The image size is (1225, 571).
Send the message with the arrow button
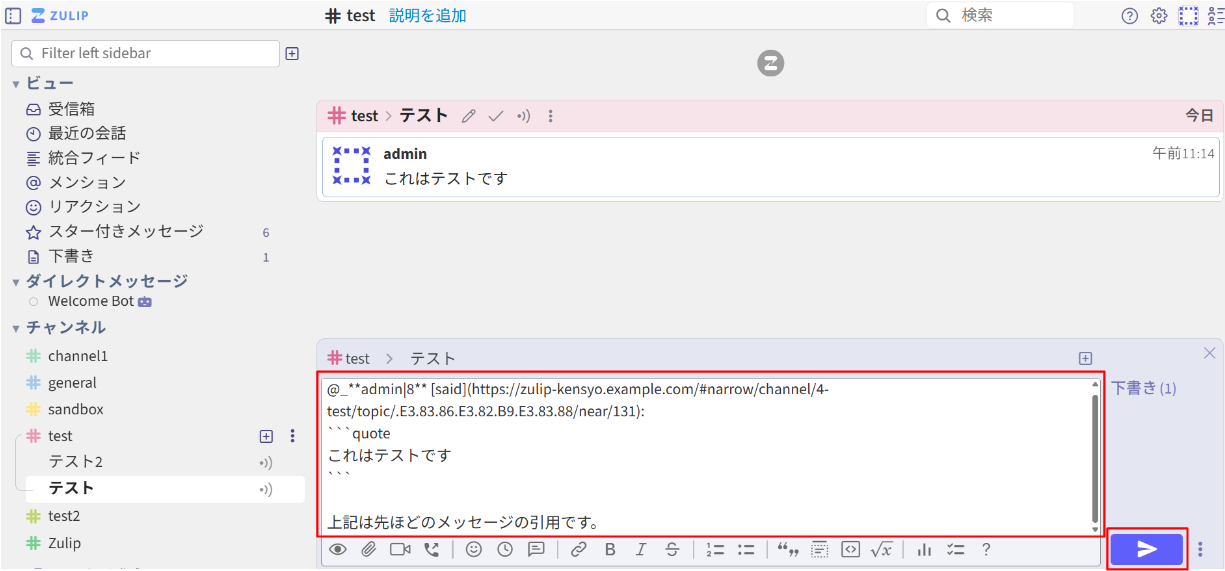click(1146, 549)
